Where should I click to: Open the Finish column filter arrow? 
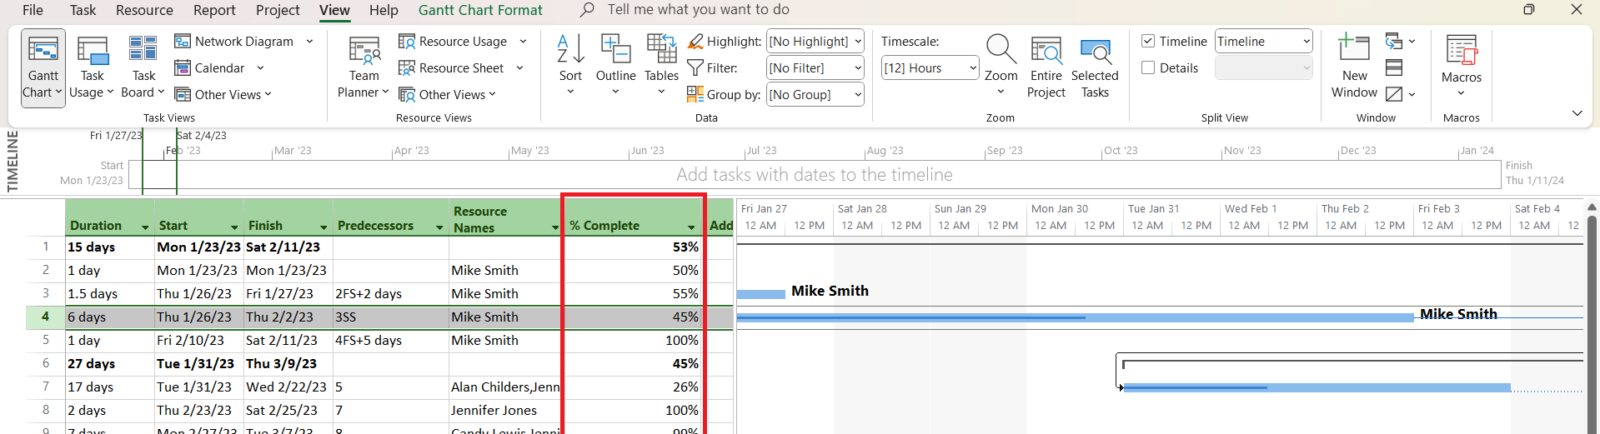323,227
